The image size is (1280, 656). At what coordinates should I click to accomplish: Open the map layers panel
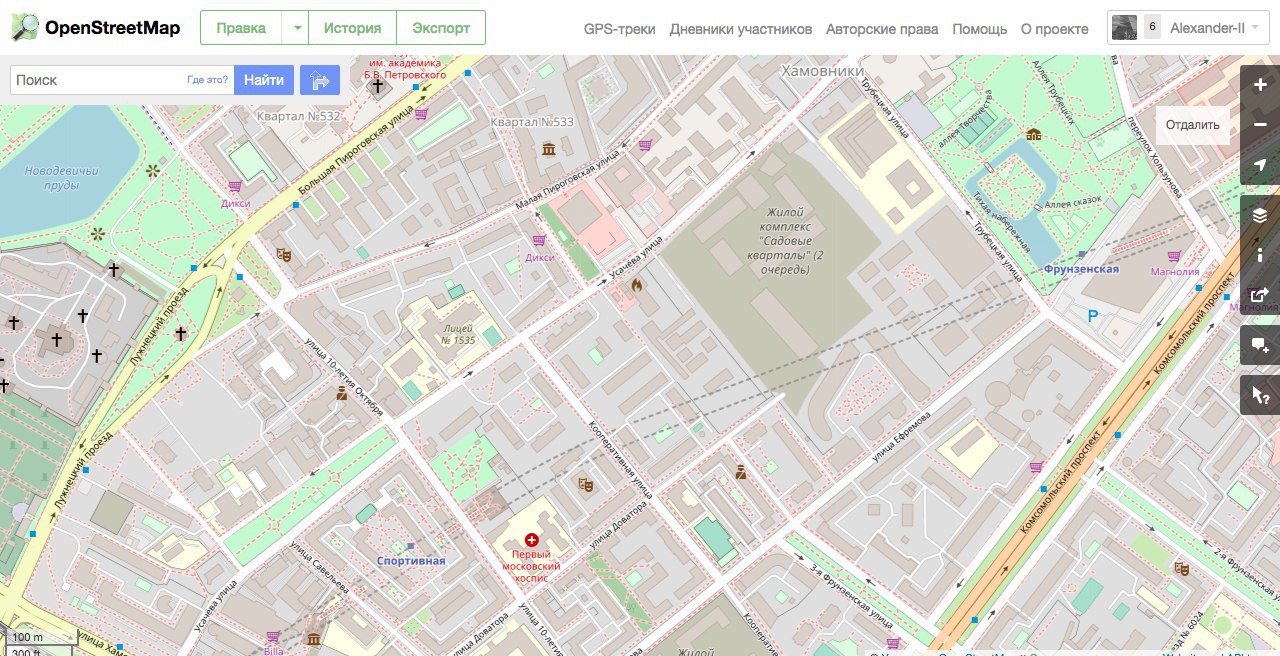(x=1260, y=215)
